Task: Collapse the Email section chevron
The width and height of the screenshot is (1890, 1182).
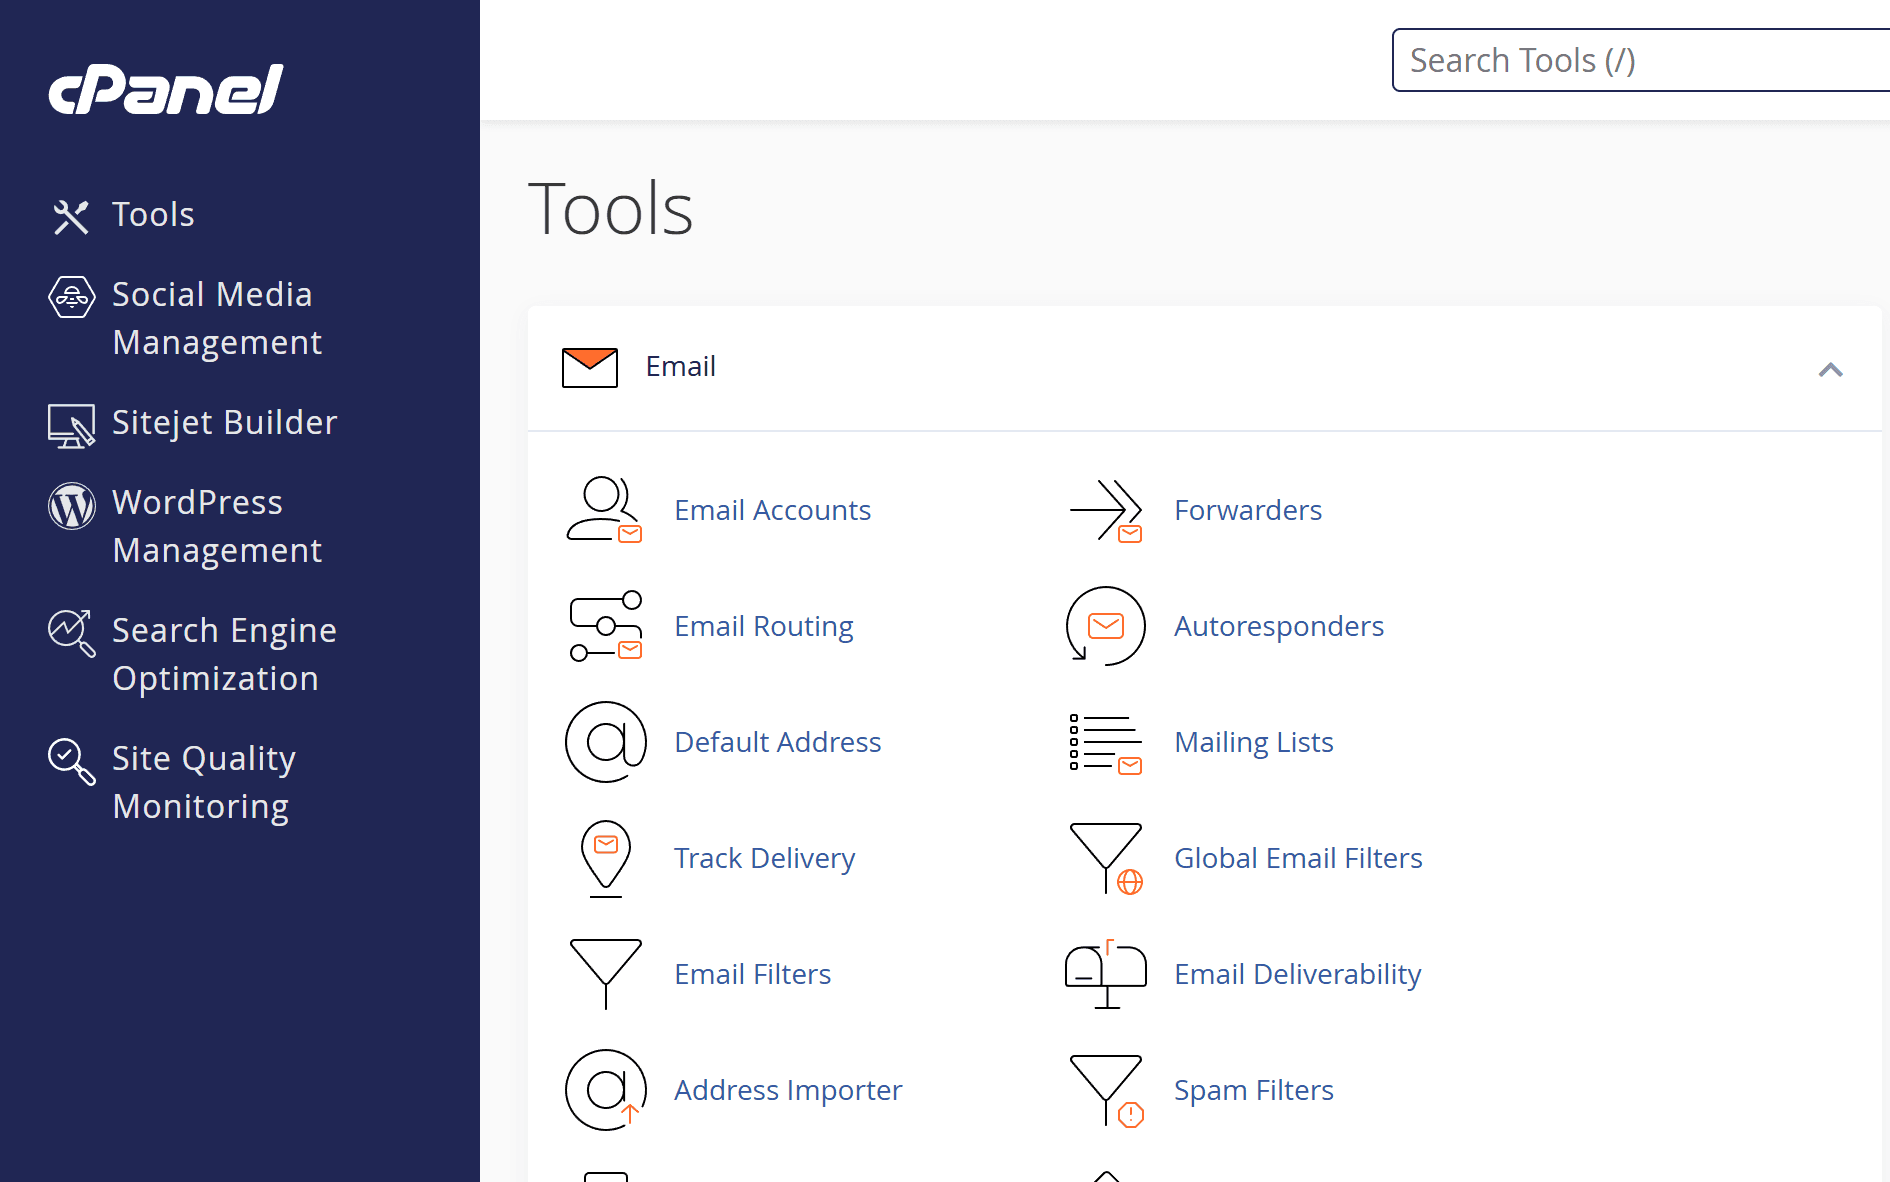Action: (x=1831, y=370)
